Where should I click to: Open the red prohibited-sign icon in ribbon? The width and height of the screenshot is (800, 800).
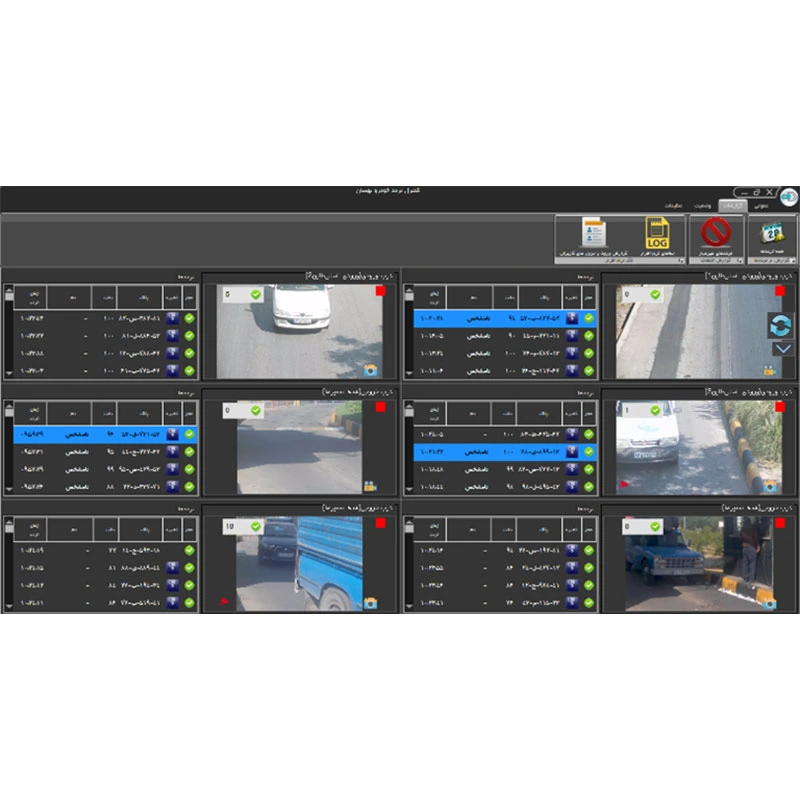[x=716, y=232]
